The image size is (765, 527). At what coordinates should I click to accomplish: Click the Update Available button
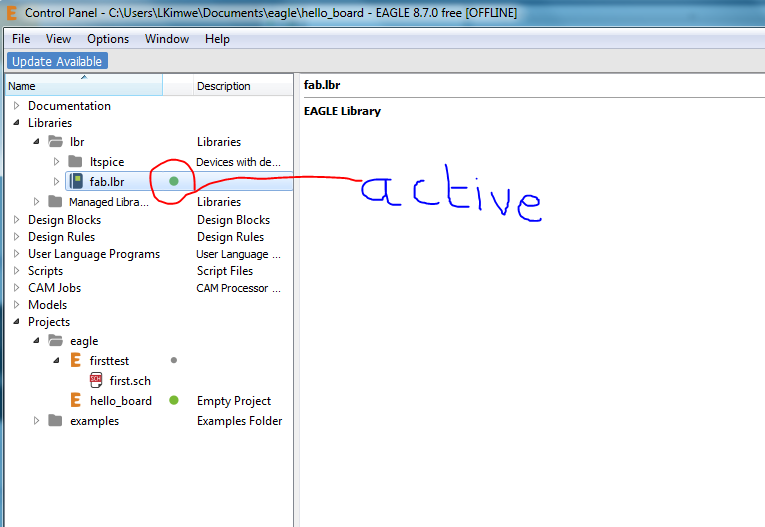click(x=57, y=61)
